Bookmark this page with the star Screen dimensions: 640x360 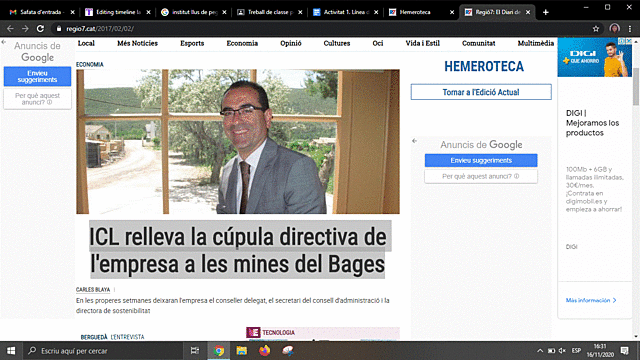596,29
